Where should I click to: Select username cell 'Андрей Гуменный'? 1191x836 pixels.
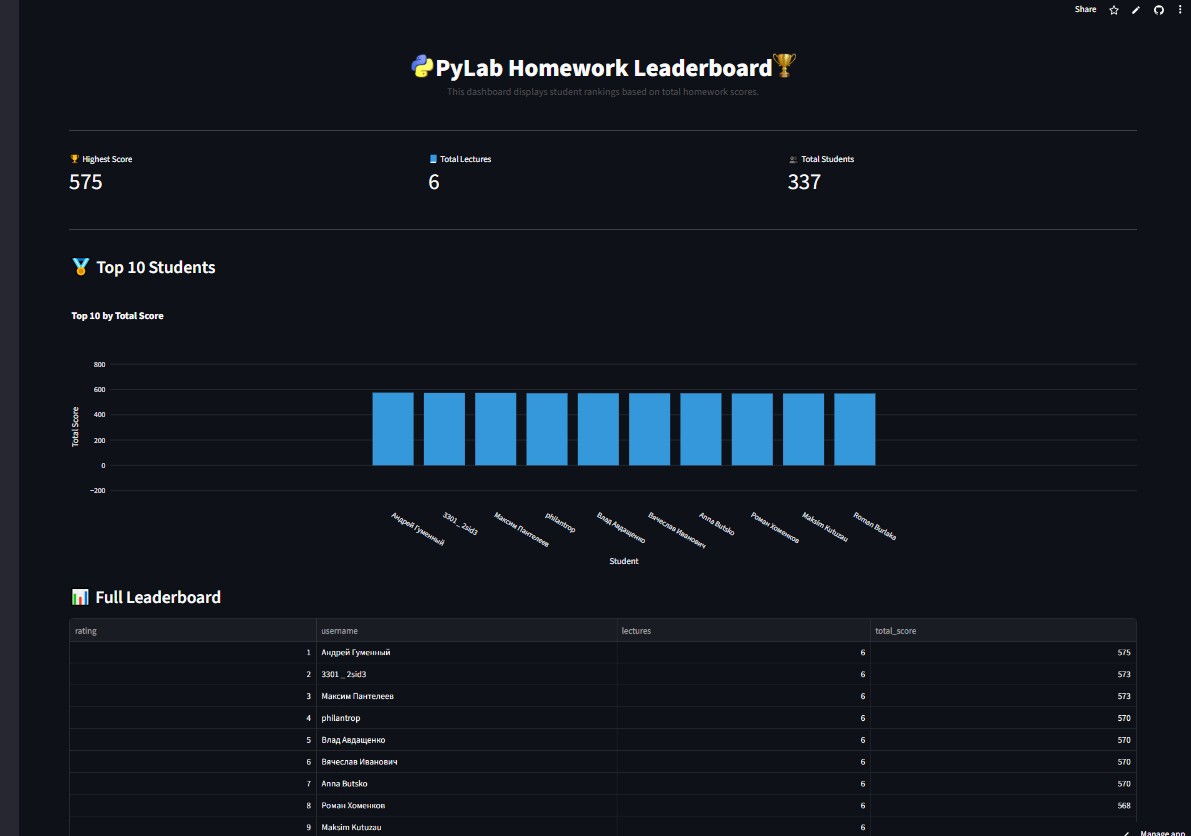tap(466, 652)
